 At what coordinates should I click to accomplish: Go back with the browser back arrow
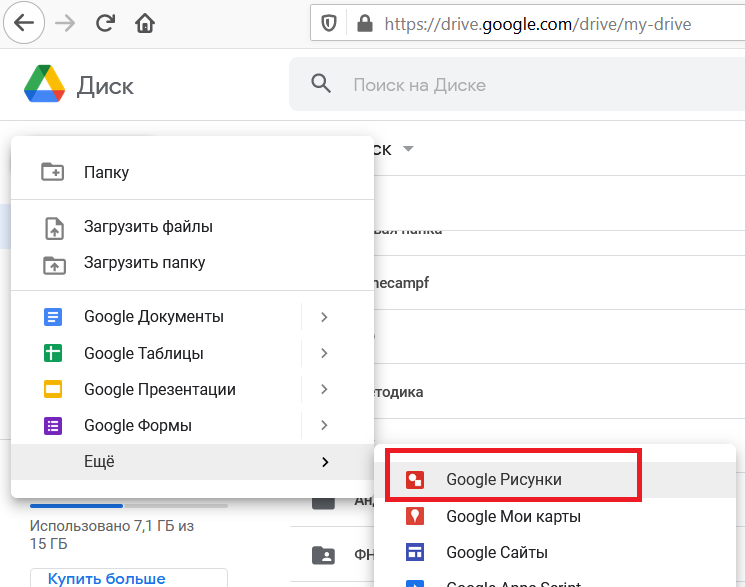pyautogui.click(x=24, y=22)
